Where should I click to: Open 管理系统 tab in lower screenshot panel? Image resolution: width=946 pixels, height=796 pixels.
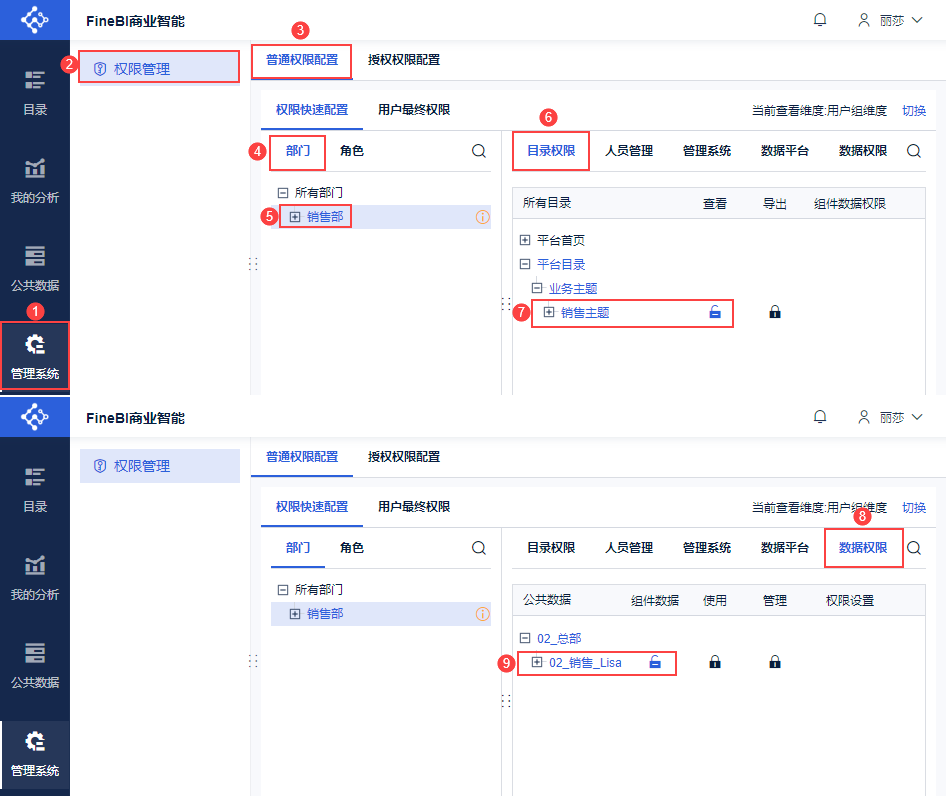tap(706, 547)
